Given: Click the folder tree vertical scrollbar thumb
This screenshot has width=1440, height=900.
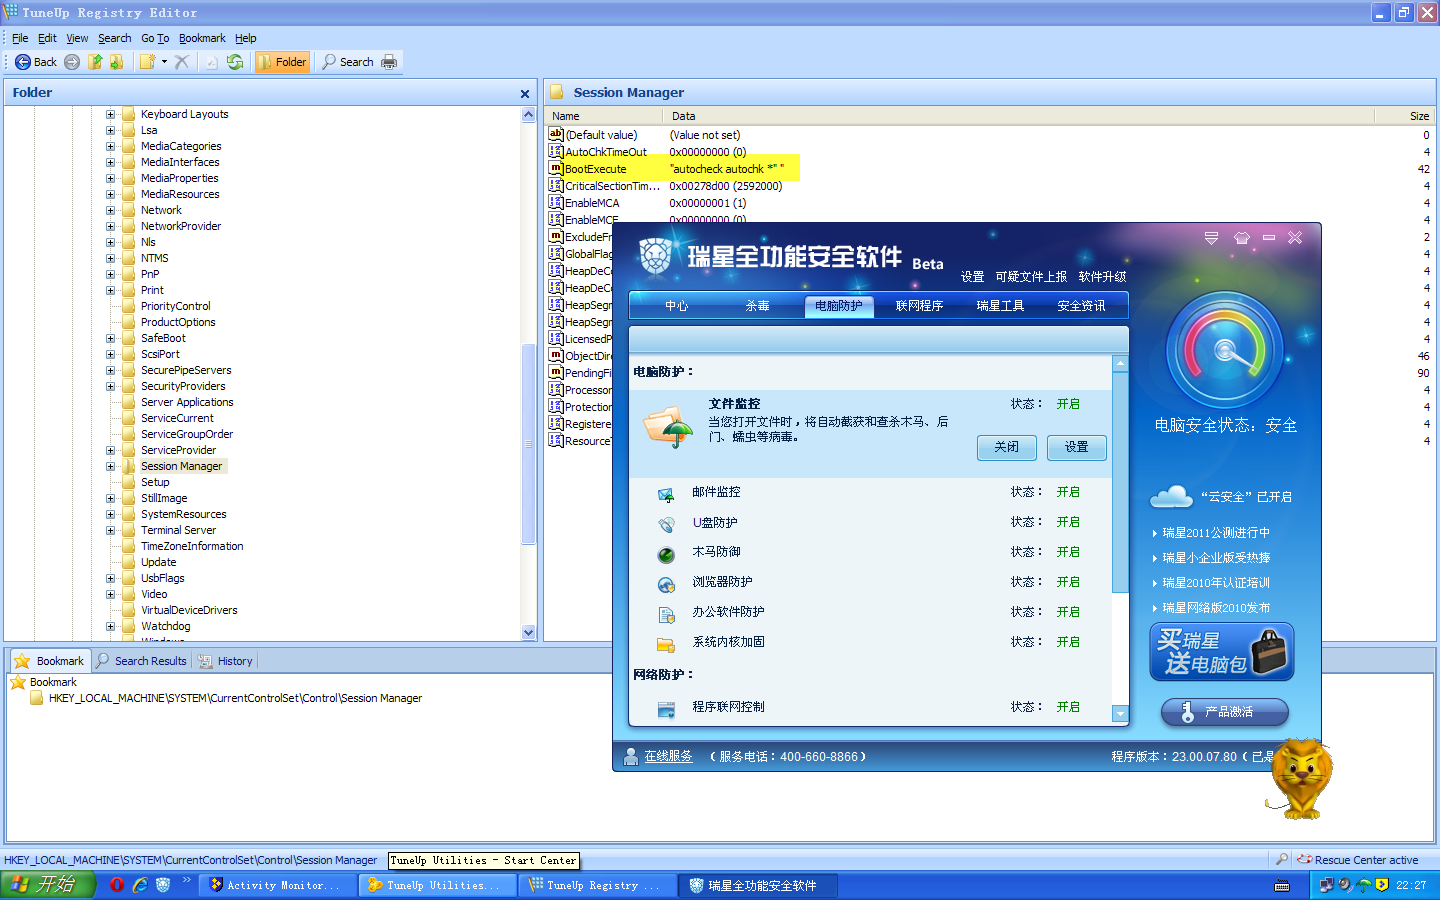Looking at the screenshot, I should coord(529,444).
